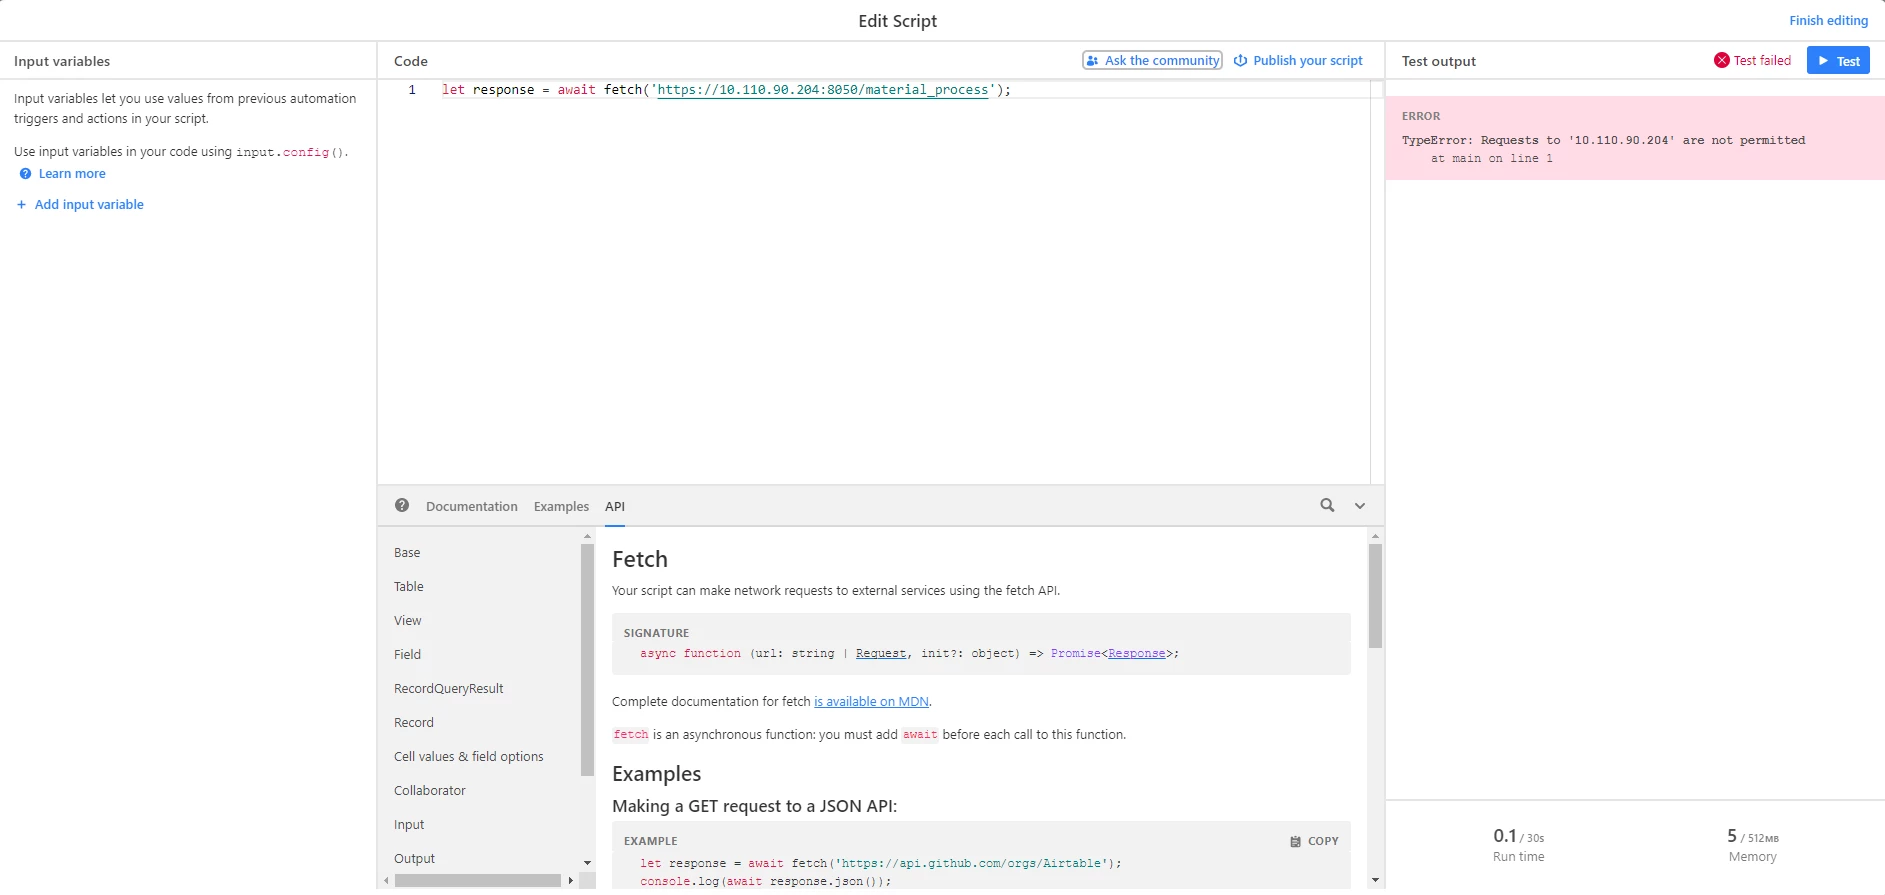Run the script with the Test button
Image resolution: width=1885 pixels, height=895 pixels.
tap(1838, 61)
